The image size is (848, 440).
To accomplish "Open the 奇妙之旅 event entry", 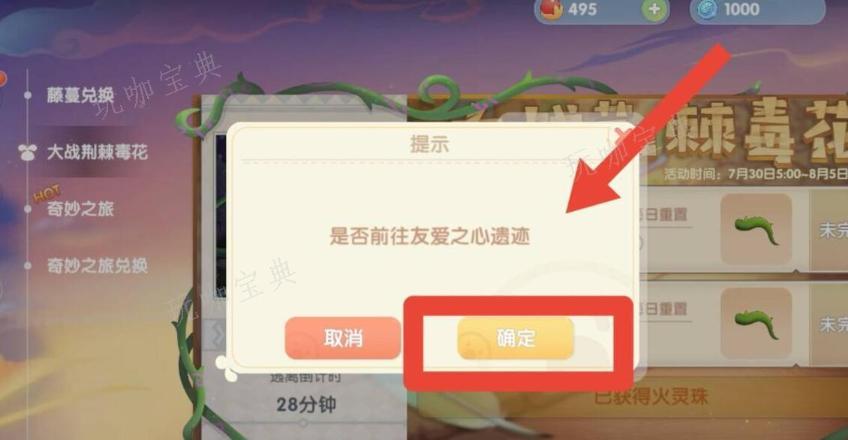I will (x=81, y=209).
